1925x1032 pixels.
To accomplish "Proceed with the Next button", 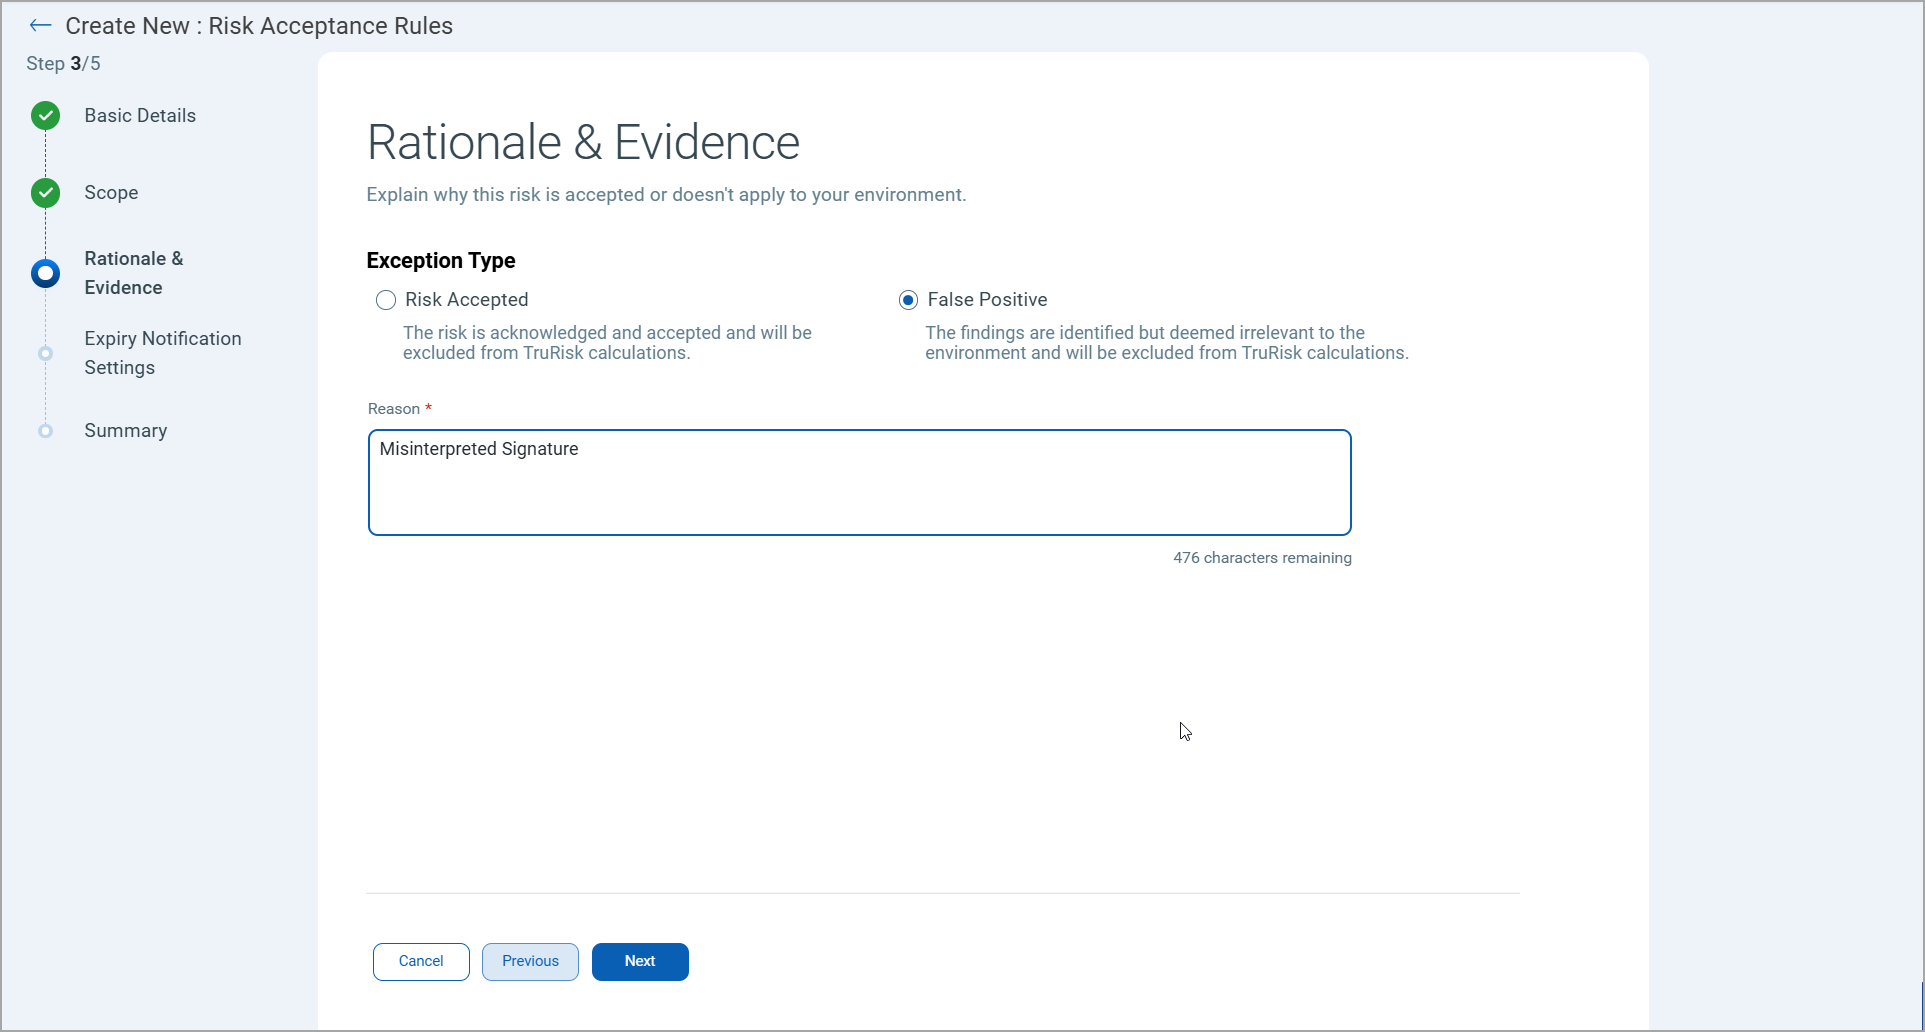I will 640,961.
